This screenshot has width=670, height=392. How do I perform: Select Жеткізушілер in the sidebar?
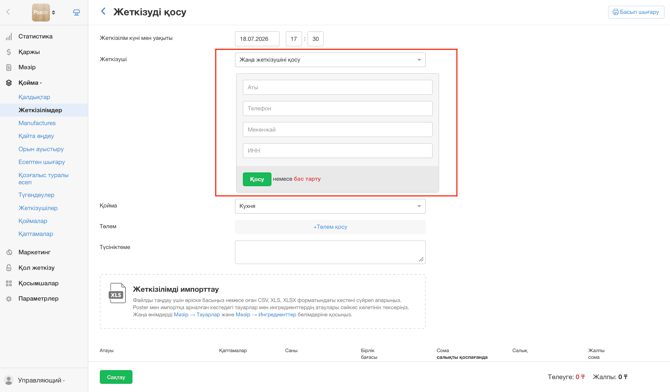pos(38,208)
